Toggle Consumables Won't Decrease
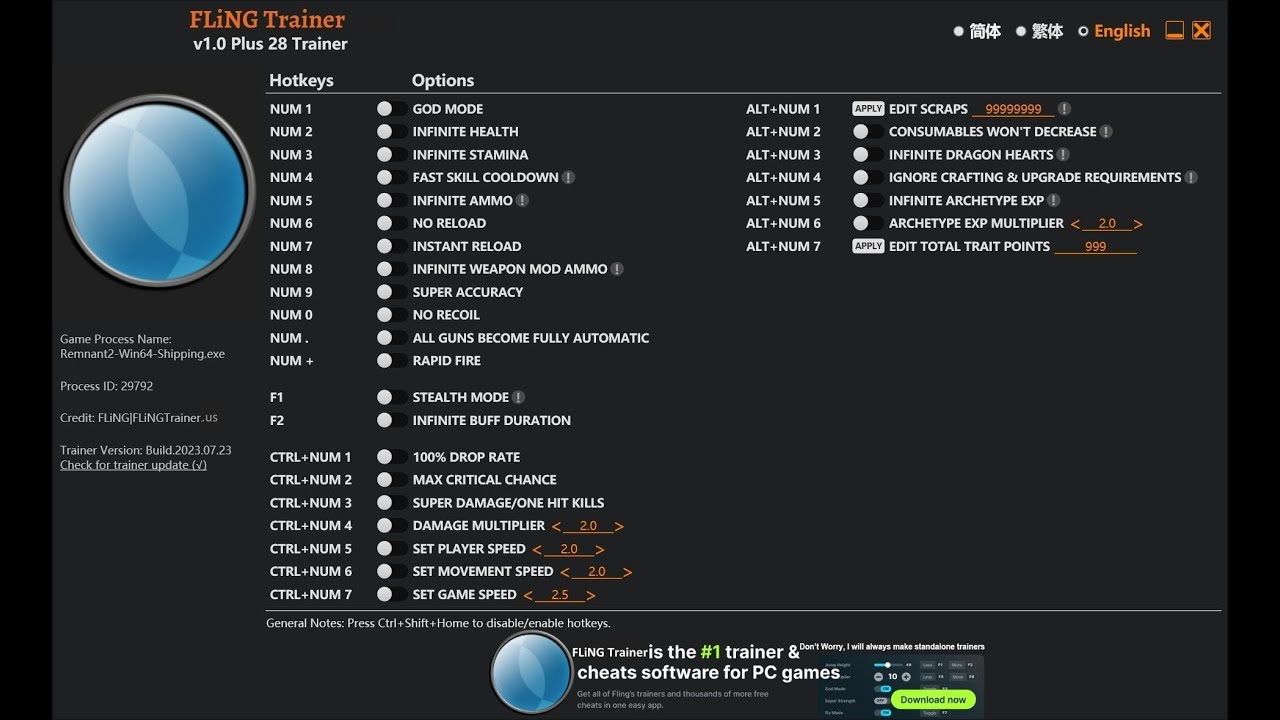Image resolution: width=1280 pixels, height=720 pixels. click(868, 132)
